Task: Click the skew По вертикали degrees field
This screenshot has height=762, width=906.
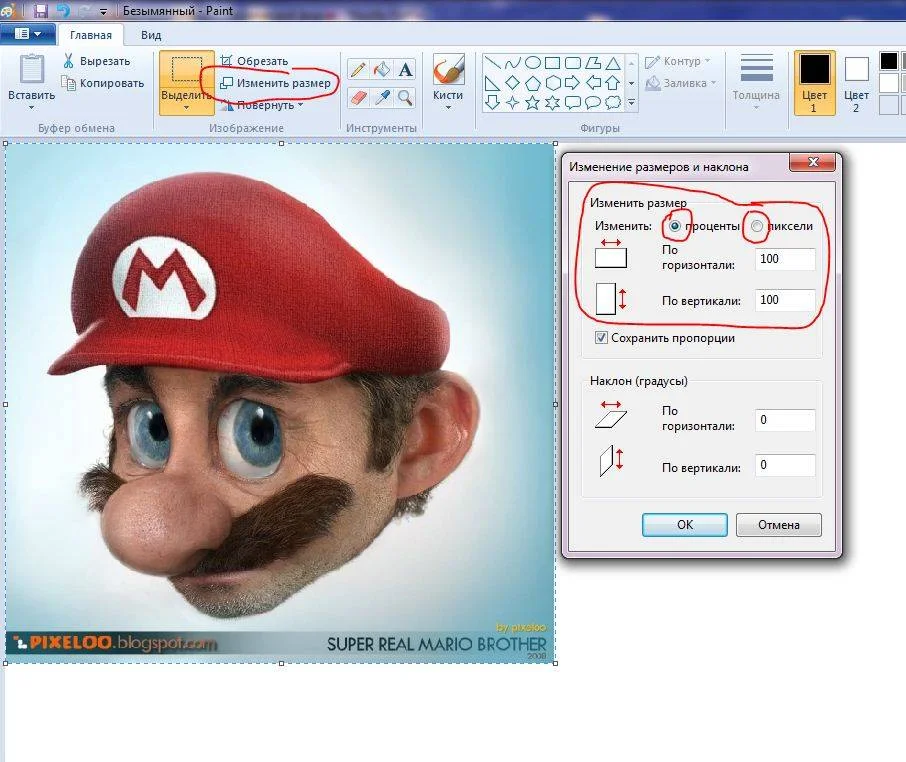Action: click(x=785, y=465)
